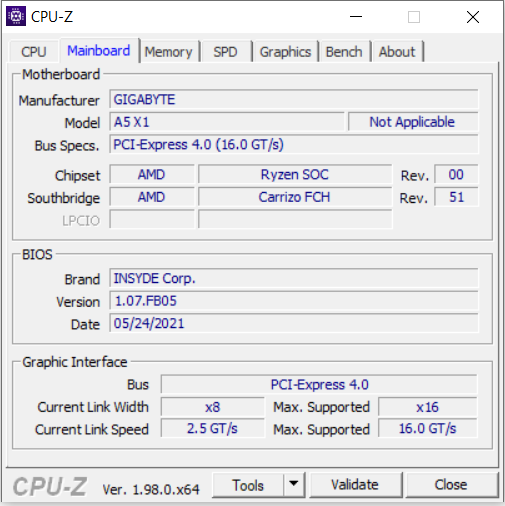Screen dimensions: 505x506
Task: Click the CPU-Z app icon in title bar
Action: 16,16
